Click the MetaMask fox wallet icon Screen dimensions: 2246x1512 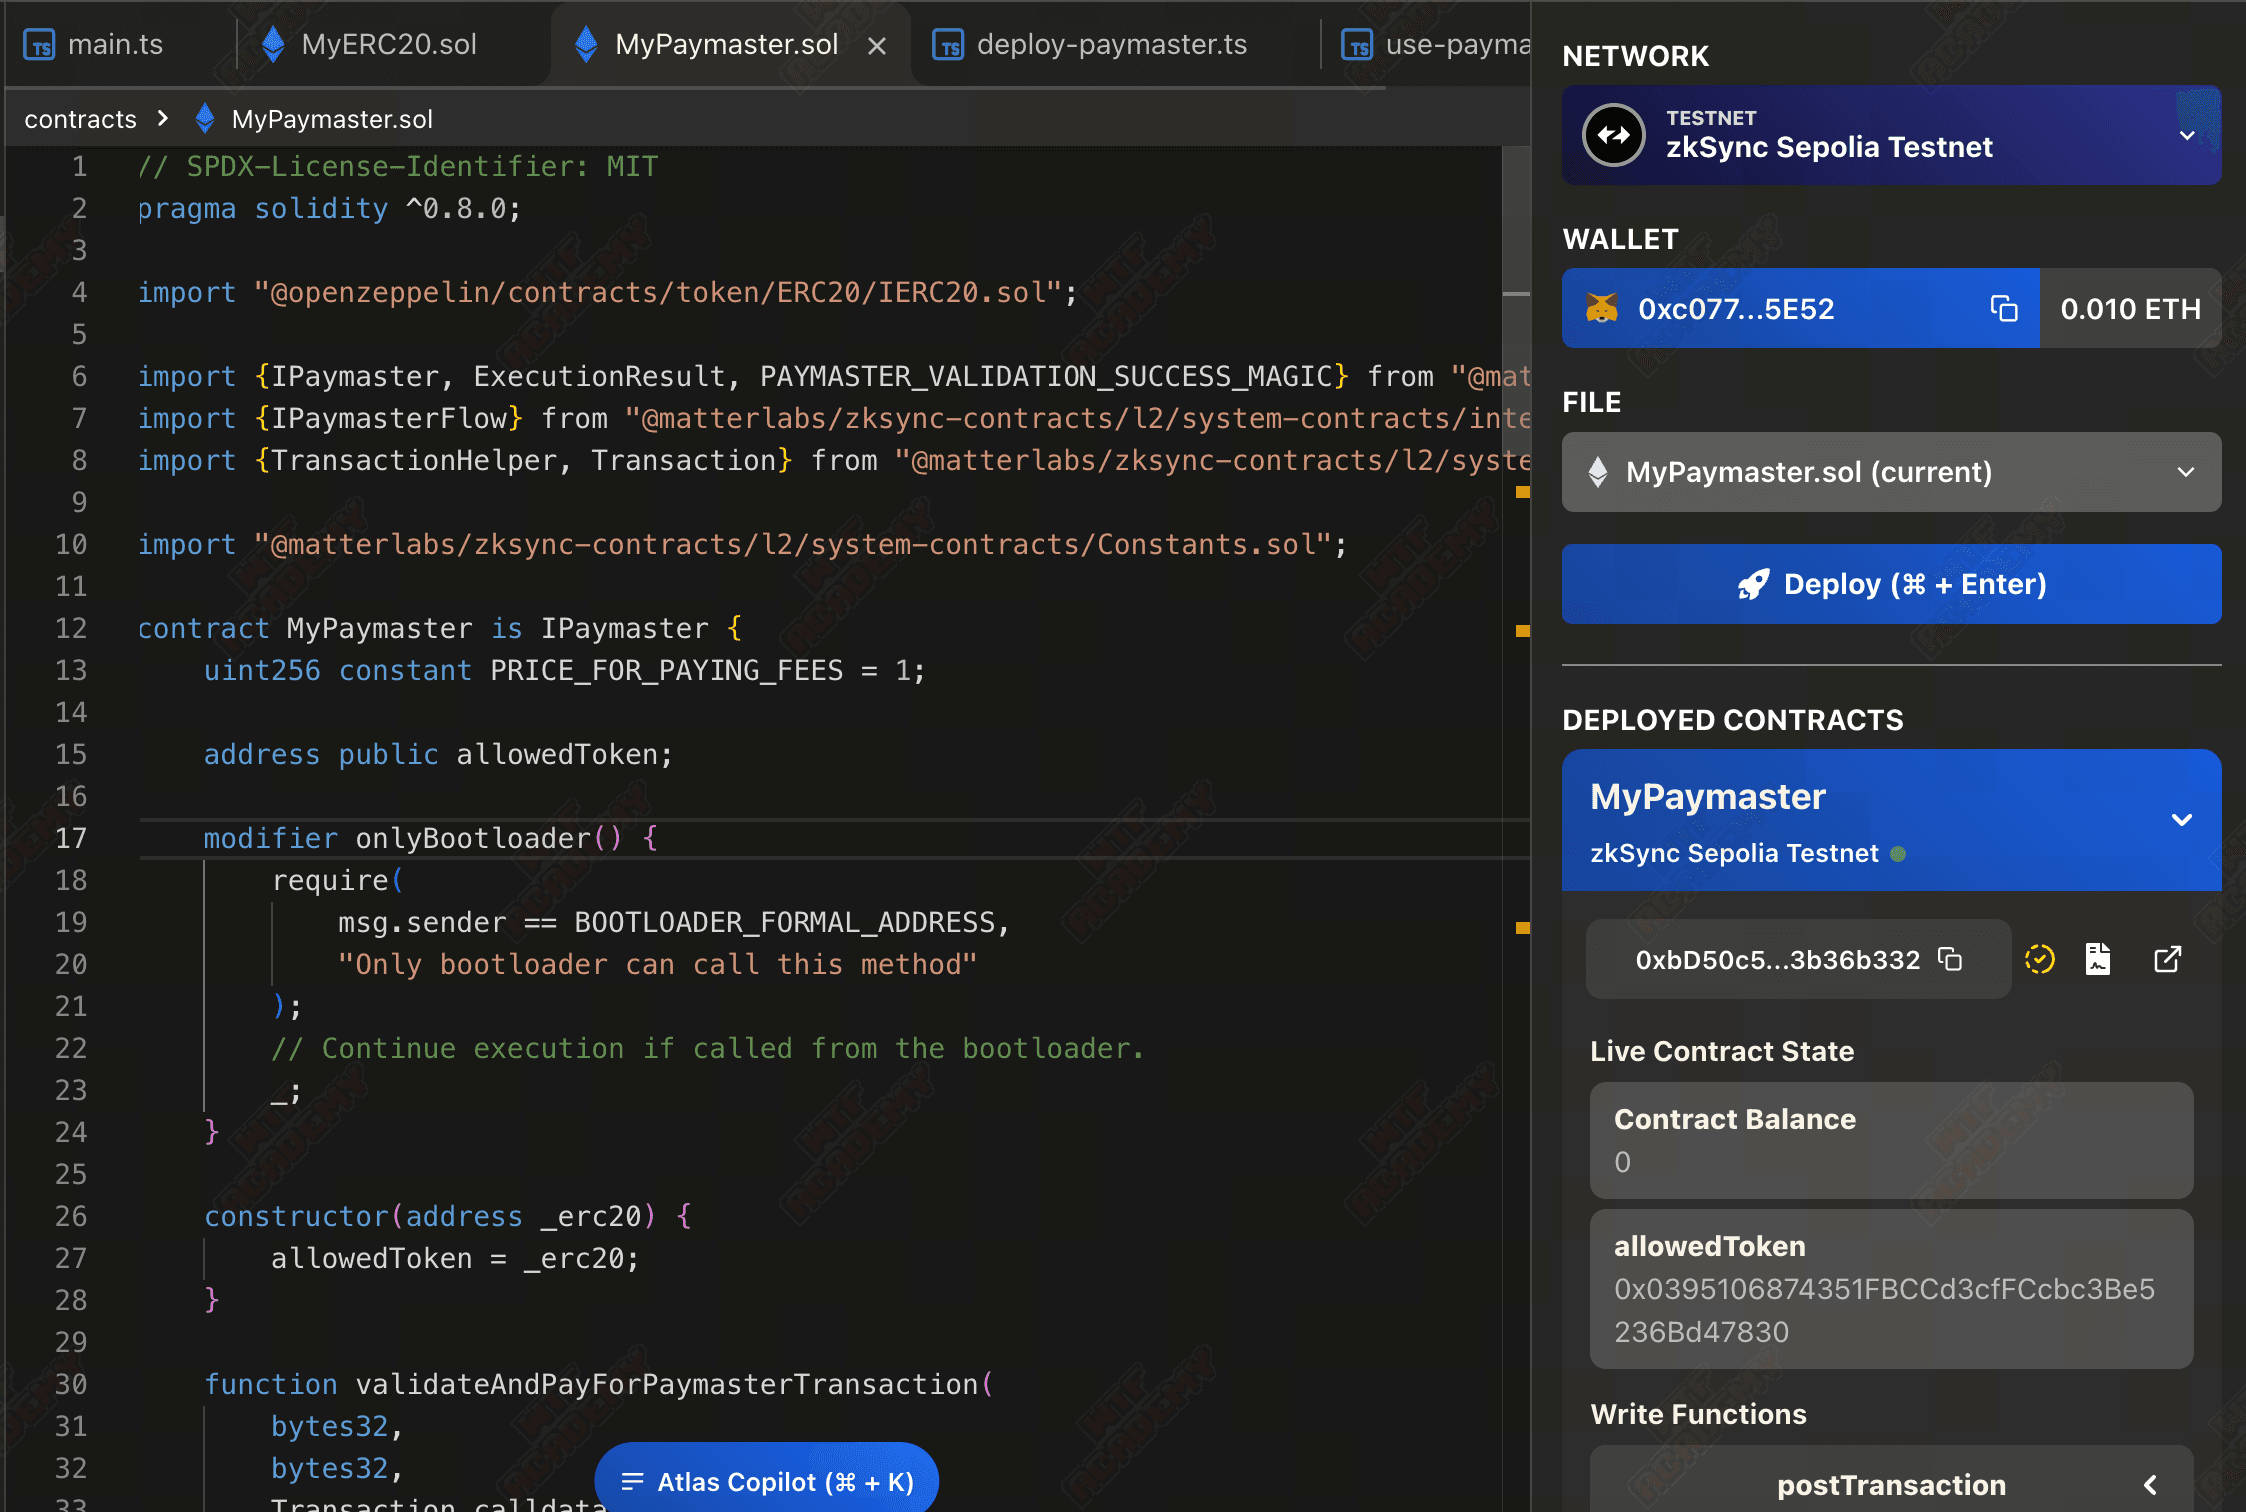[x=1602, y=309]
